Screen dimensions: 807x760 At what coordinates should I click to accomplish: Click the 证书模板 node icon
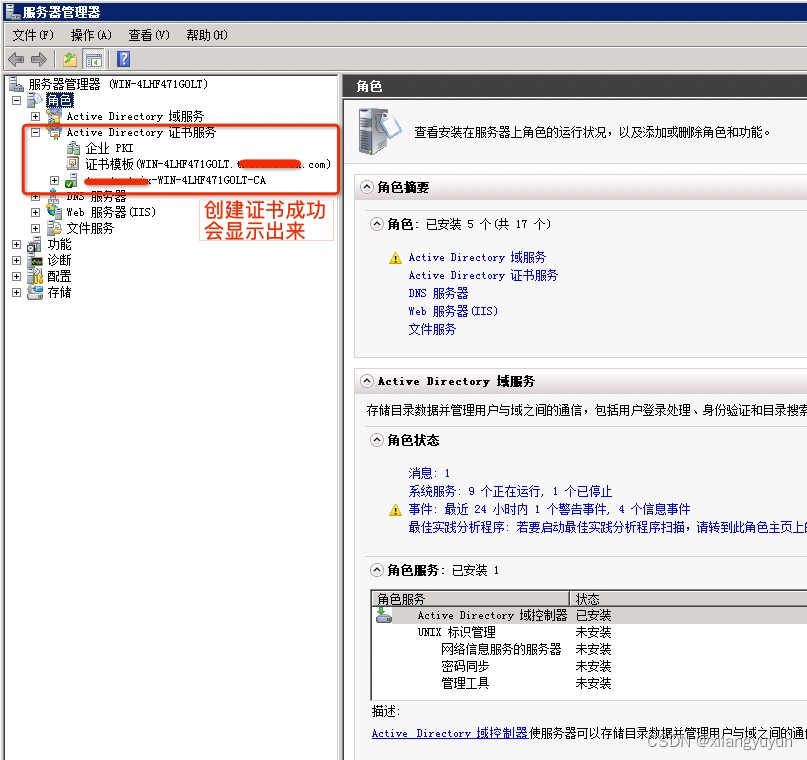click(x=73, y=164)
